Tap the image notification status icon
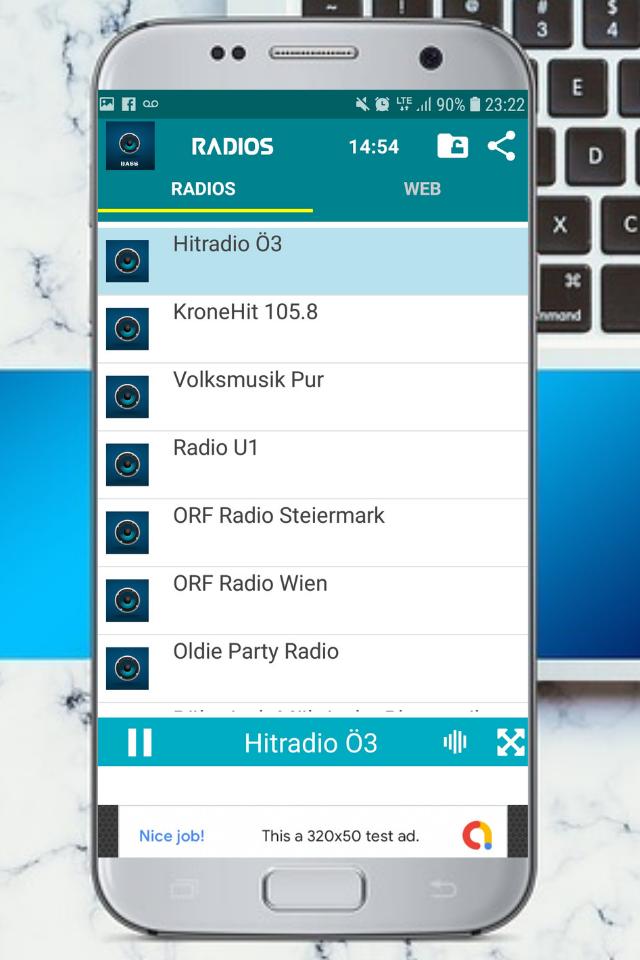 tap(107, 103)
